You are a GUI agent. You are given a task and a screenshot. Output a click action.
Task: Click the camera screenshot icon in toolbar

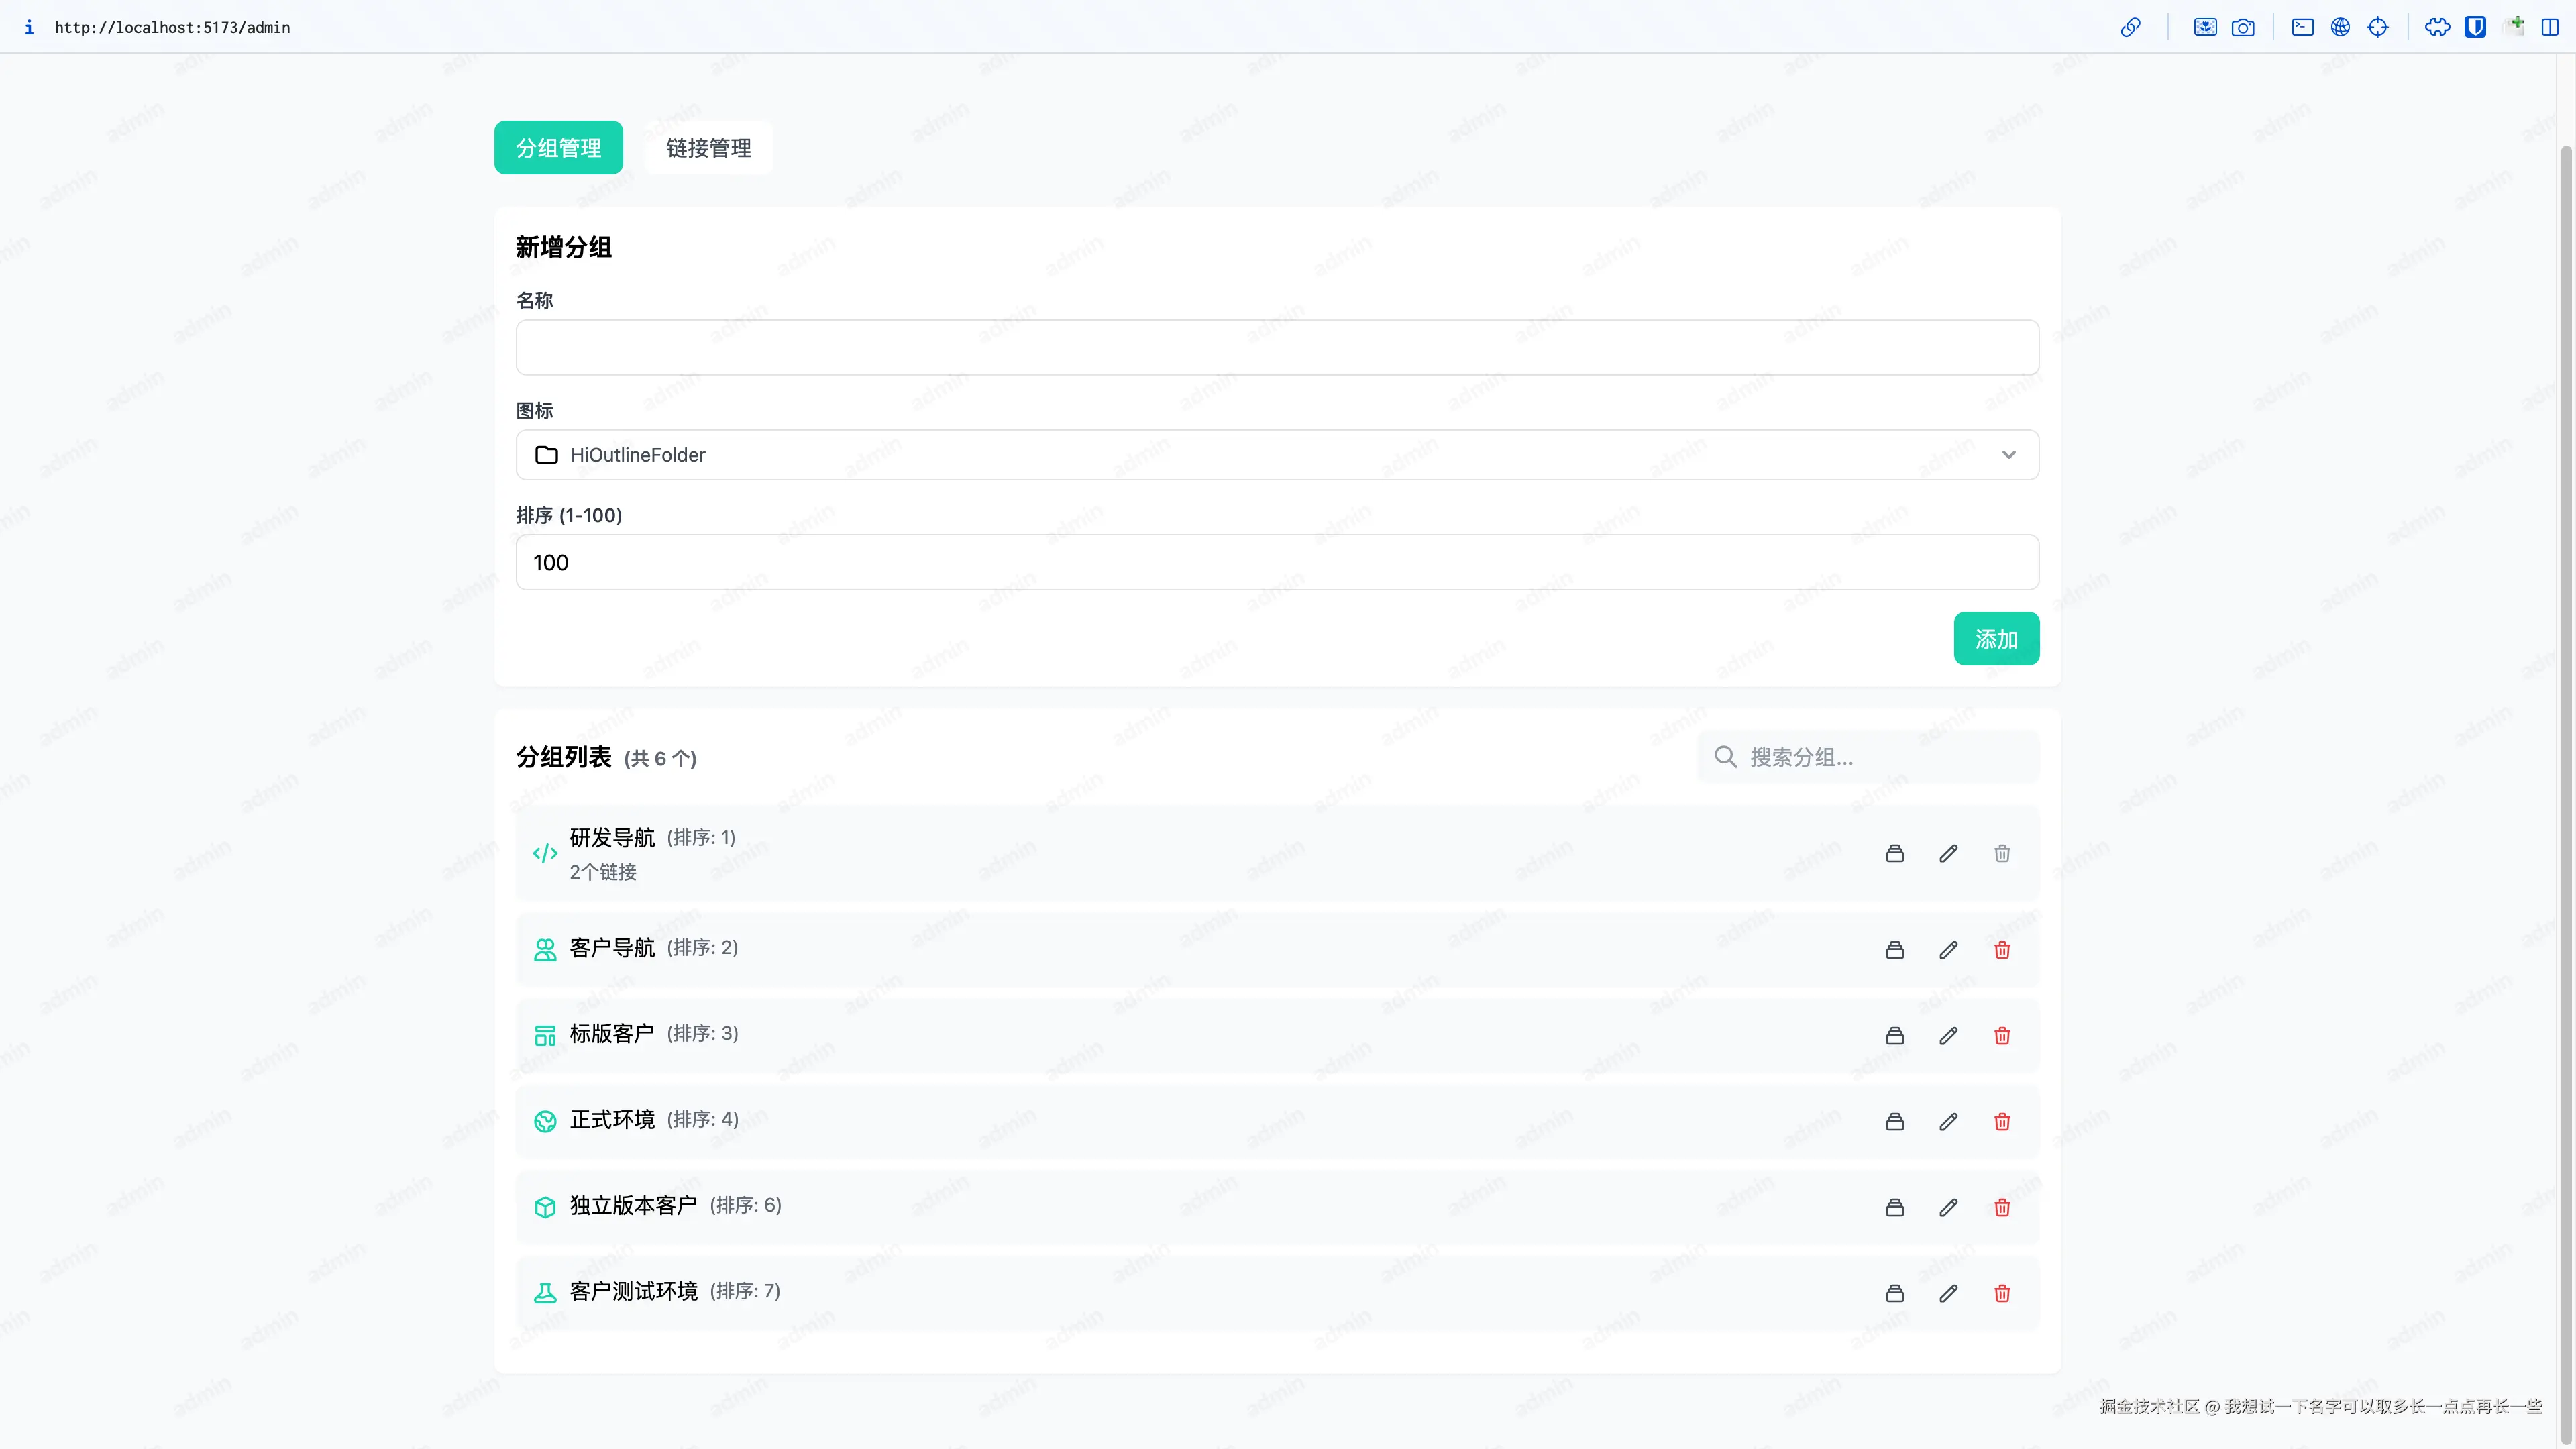coord(2243,27)
